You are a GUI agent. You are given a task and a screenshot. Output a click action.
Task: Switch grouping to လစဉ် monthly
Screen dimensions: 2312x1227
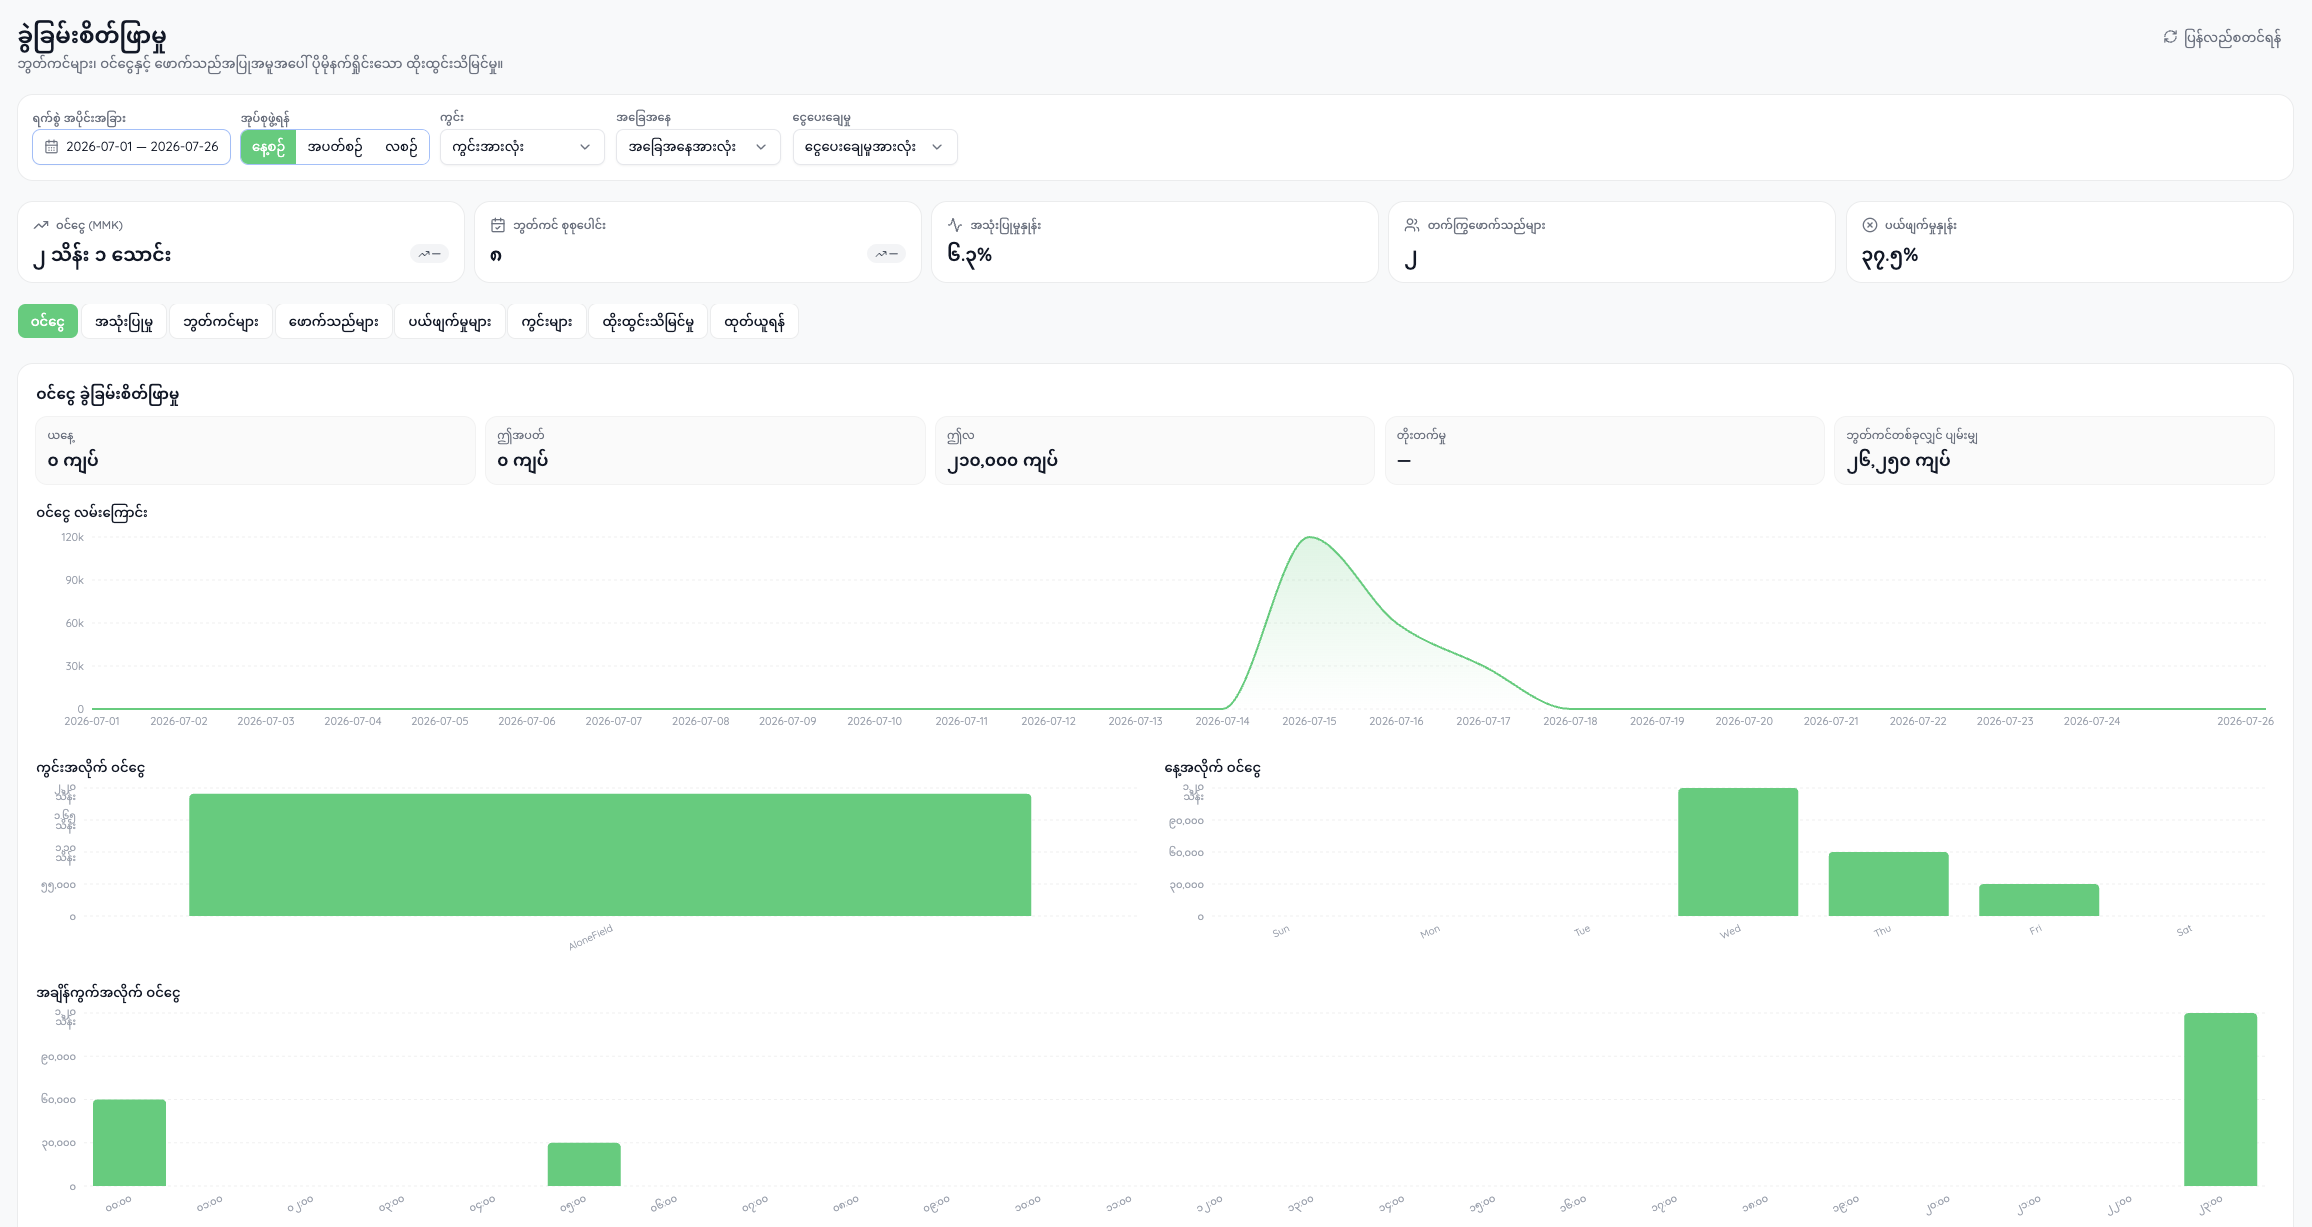point(401,147)
